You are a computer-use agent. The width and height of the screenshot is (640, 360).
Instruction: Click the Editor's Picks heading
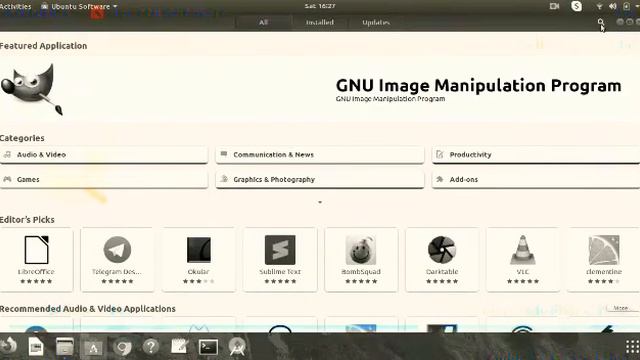[x=27, y=220]
